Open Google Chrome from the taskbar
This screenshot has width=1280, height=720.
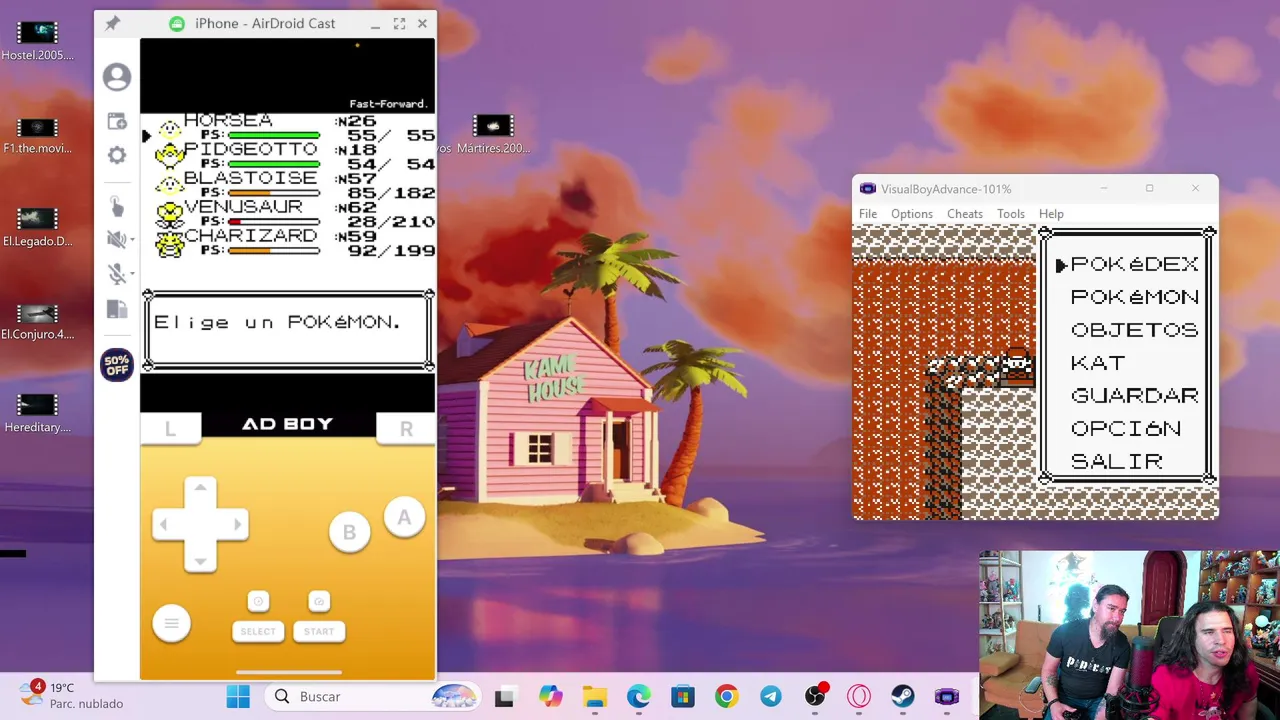click(x=727, y=697)
